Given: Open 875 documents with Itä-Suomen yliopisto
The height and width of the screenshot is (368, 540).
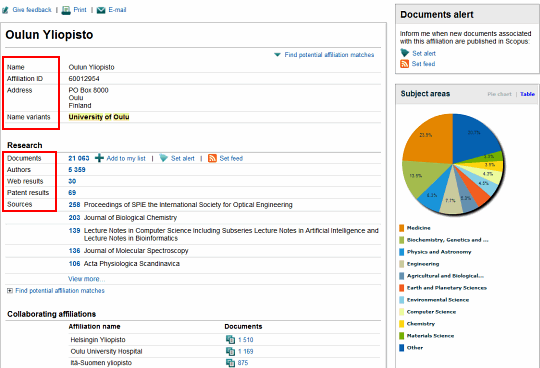Looking at the screenshot, I should pyautogui.click(x=243, y=363).
